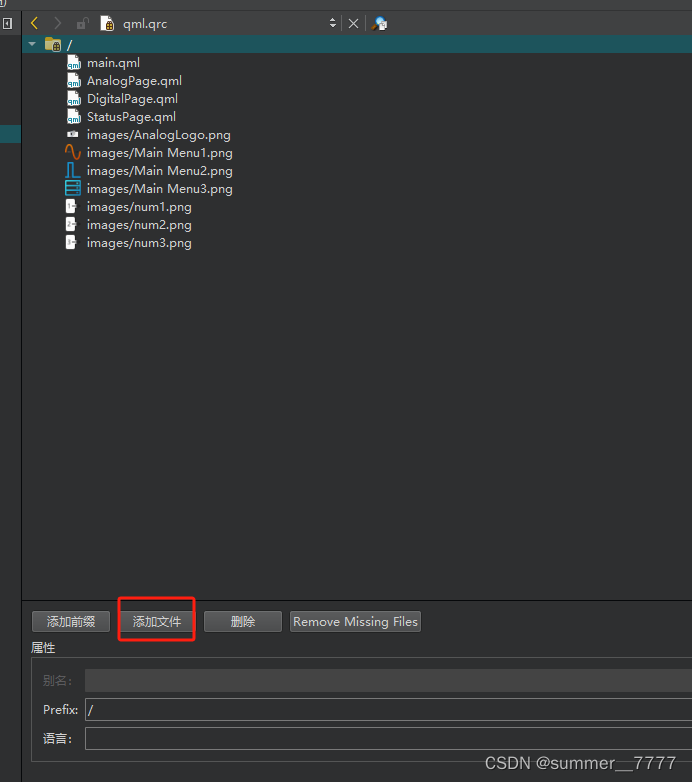Screen dimensions: 692x782
Task: Click the qml icon beside DigitalPage.qml
Action: 73,99
